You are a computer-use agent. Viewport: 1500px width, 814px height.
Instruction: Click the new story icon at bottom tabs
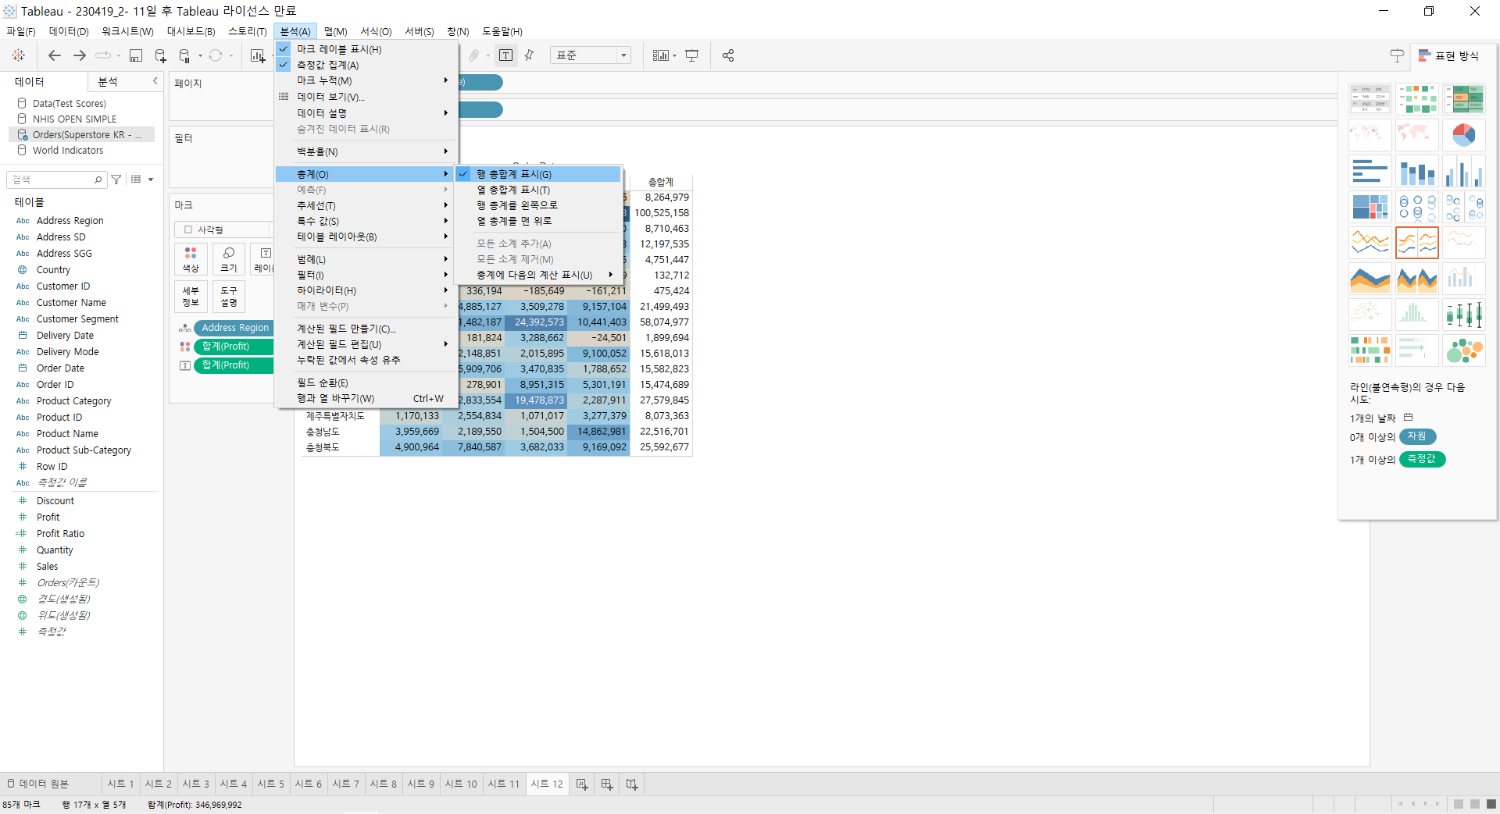[x=632, y=784]
